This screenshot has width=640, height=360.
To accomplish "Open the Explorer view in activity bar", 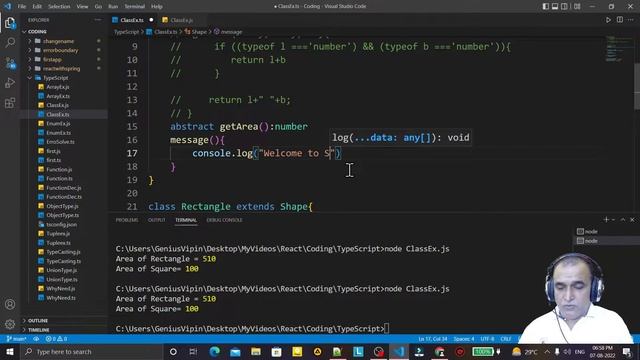I will tap(10, 23).
